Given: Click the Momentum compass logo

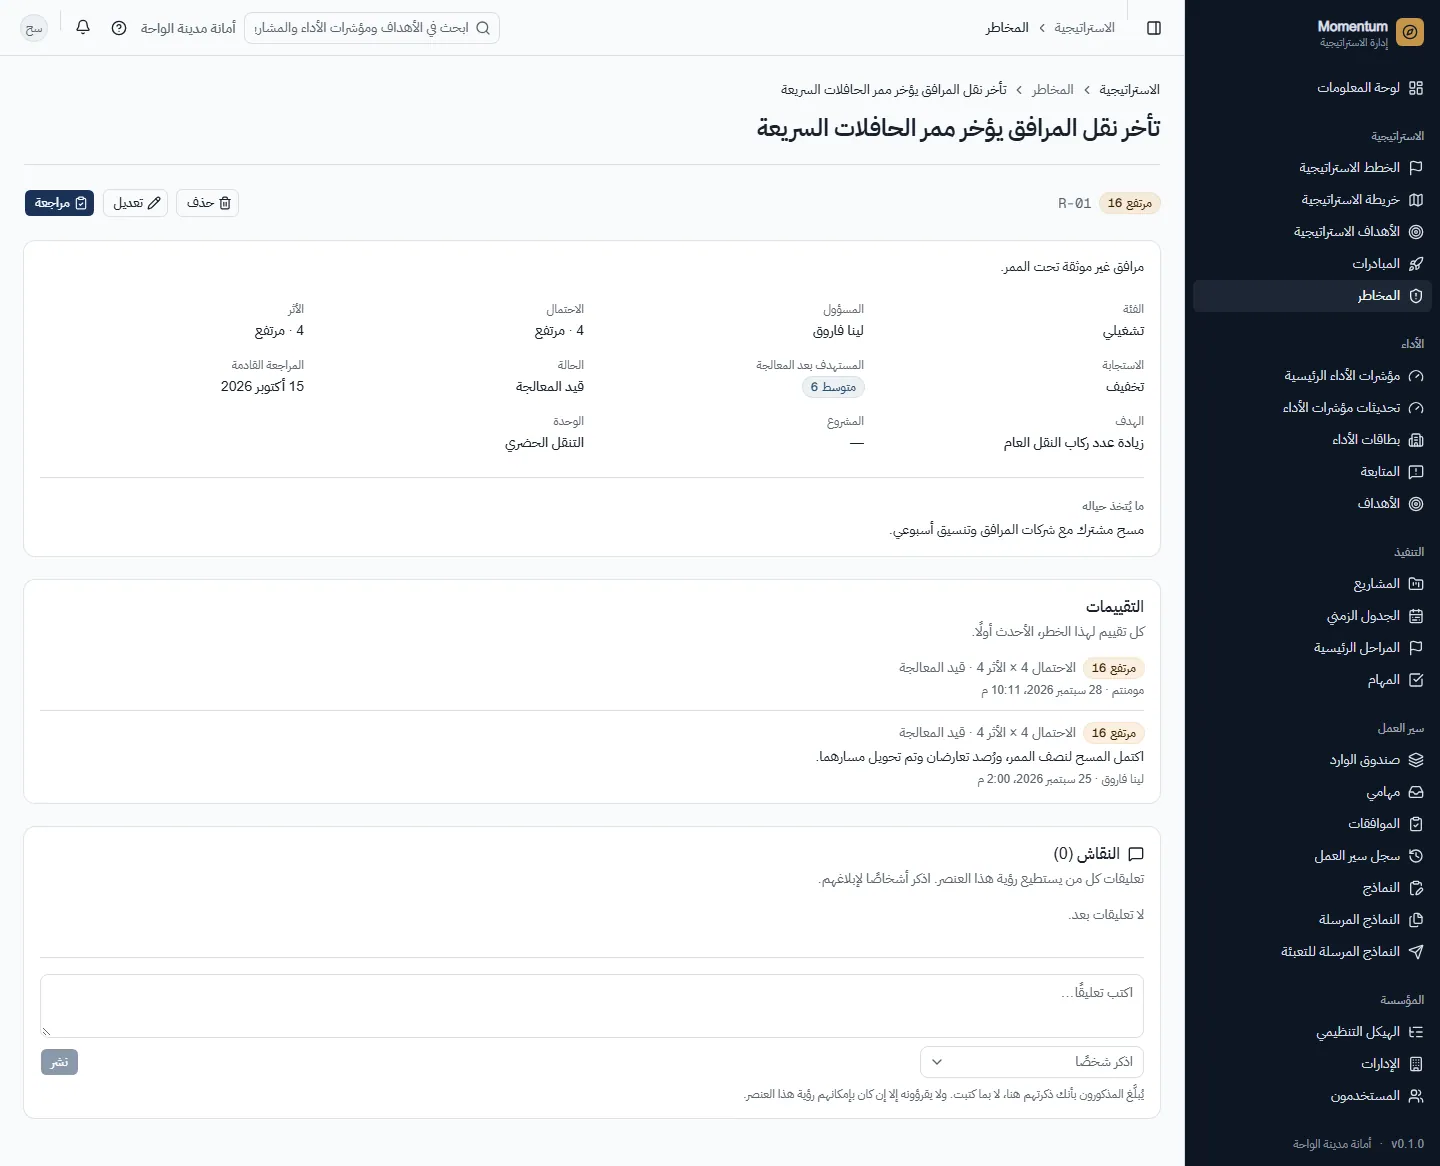Looking at the screenshot, I should point(1409,33).
